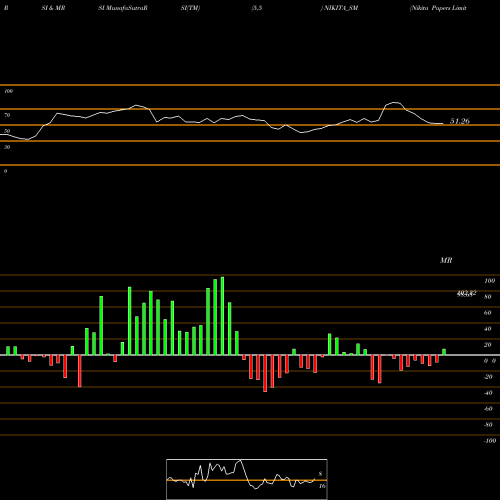
Task: Click the deepest red histogram bar
Action: click(x=265, y=373)
